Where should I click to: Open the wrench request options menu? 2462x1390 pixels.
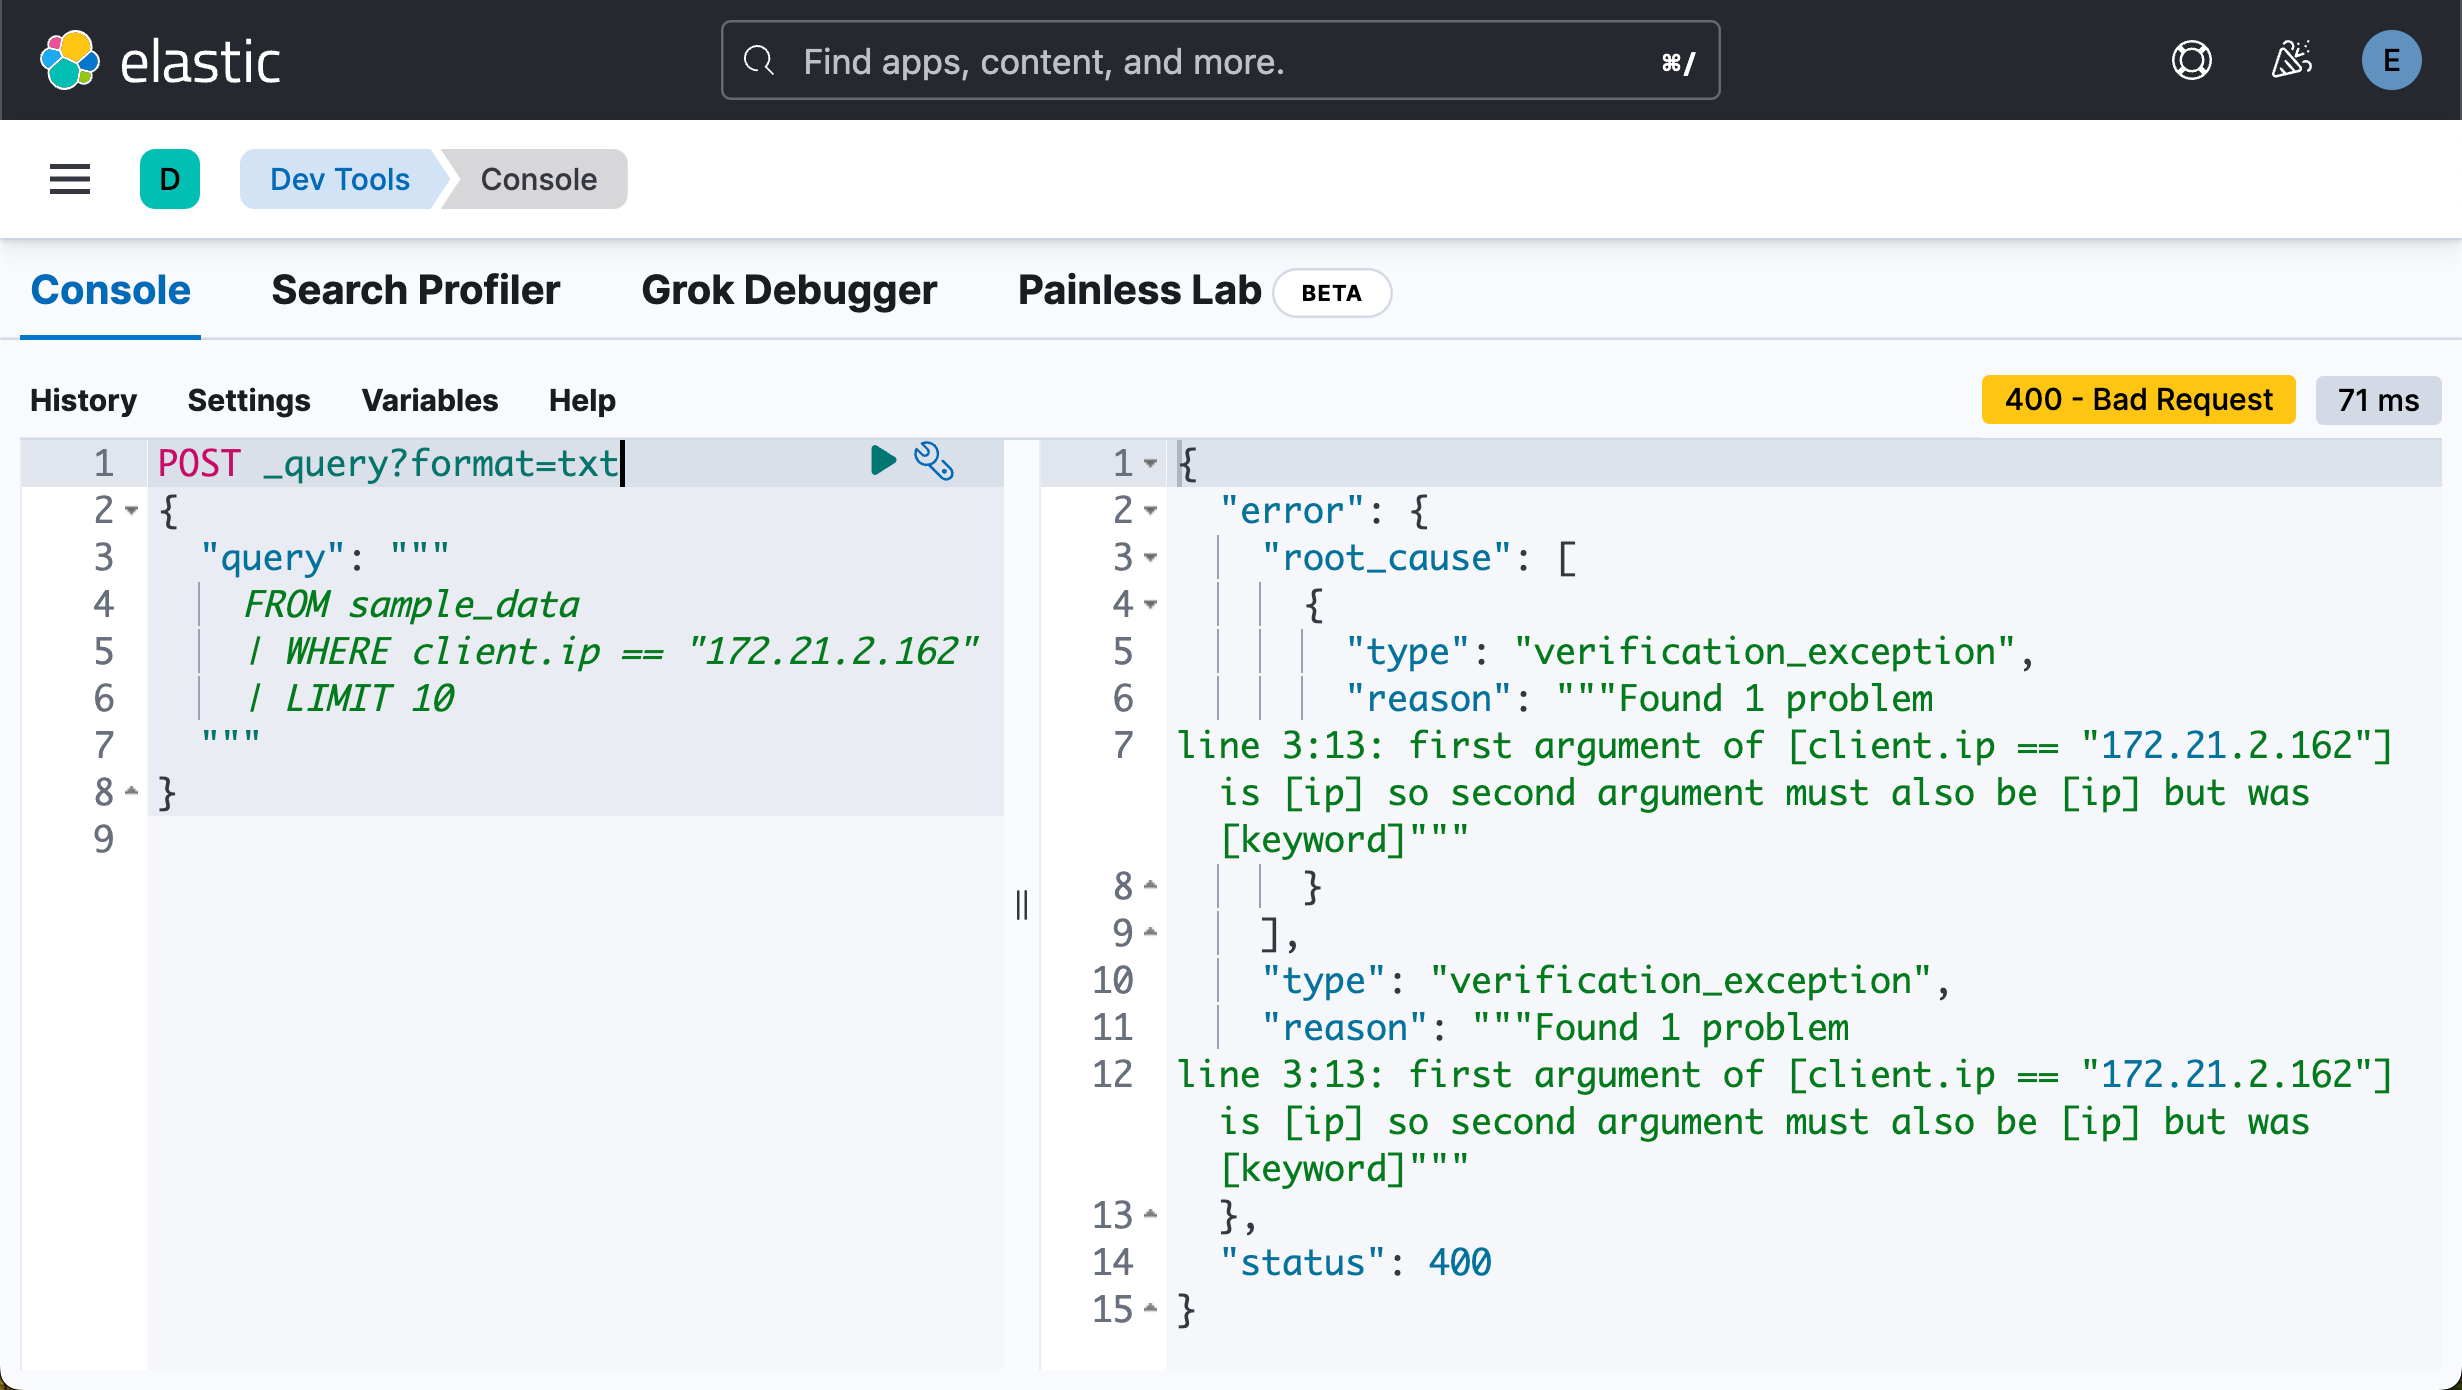pos(934,461)
